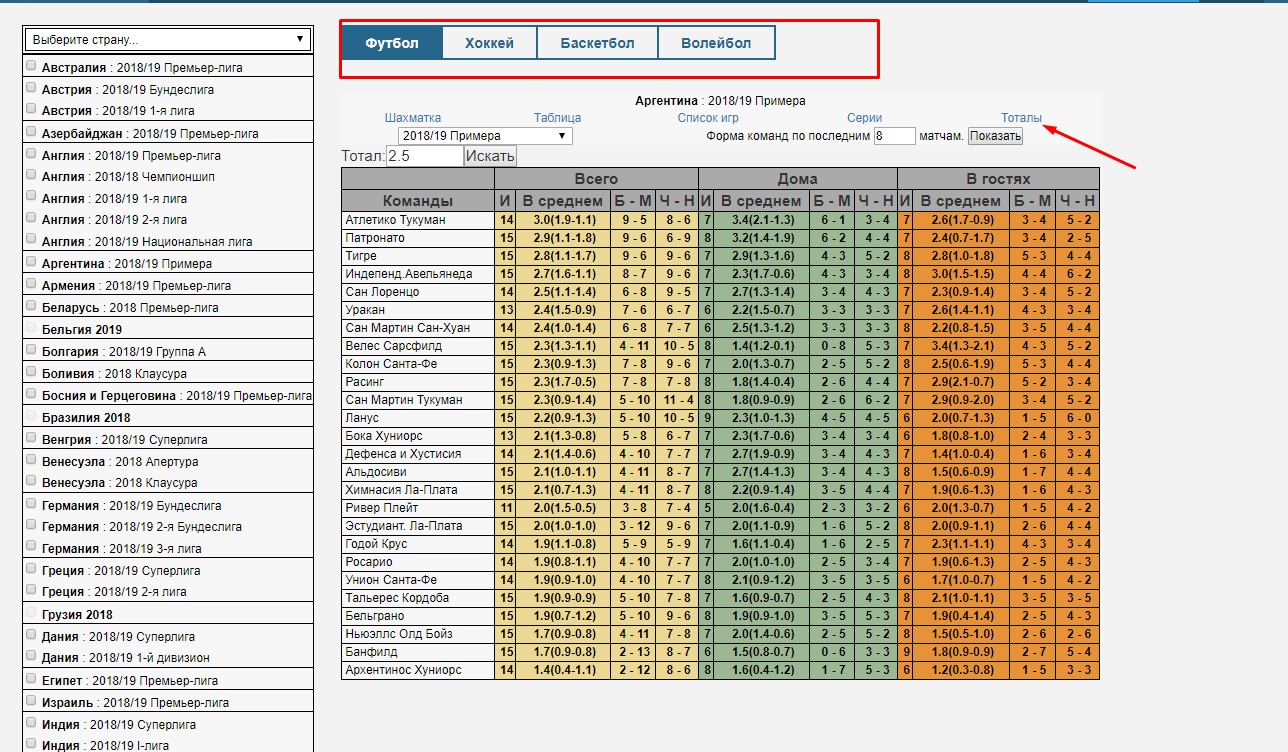
Task: Click the Патронато team name
Action: click(x=373, y=238)
